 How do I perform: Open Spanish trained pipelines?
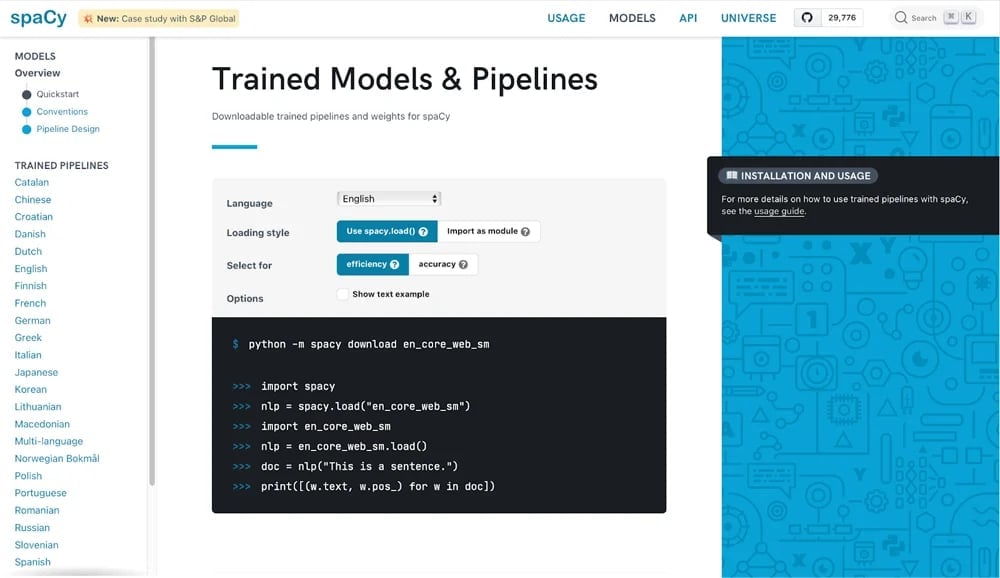coord(33,562)
